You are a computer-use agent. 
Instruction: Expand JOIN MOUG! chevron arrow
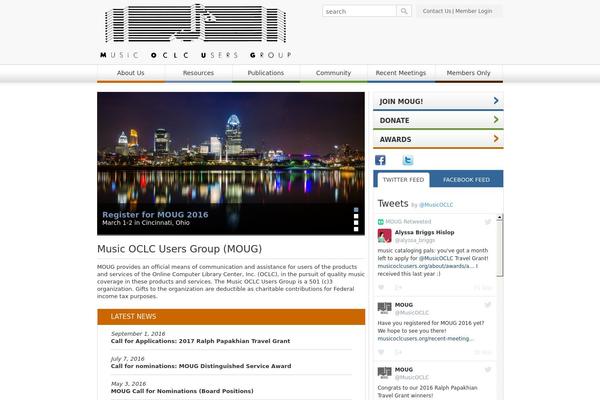click(496, 101)
